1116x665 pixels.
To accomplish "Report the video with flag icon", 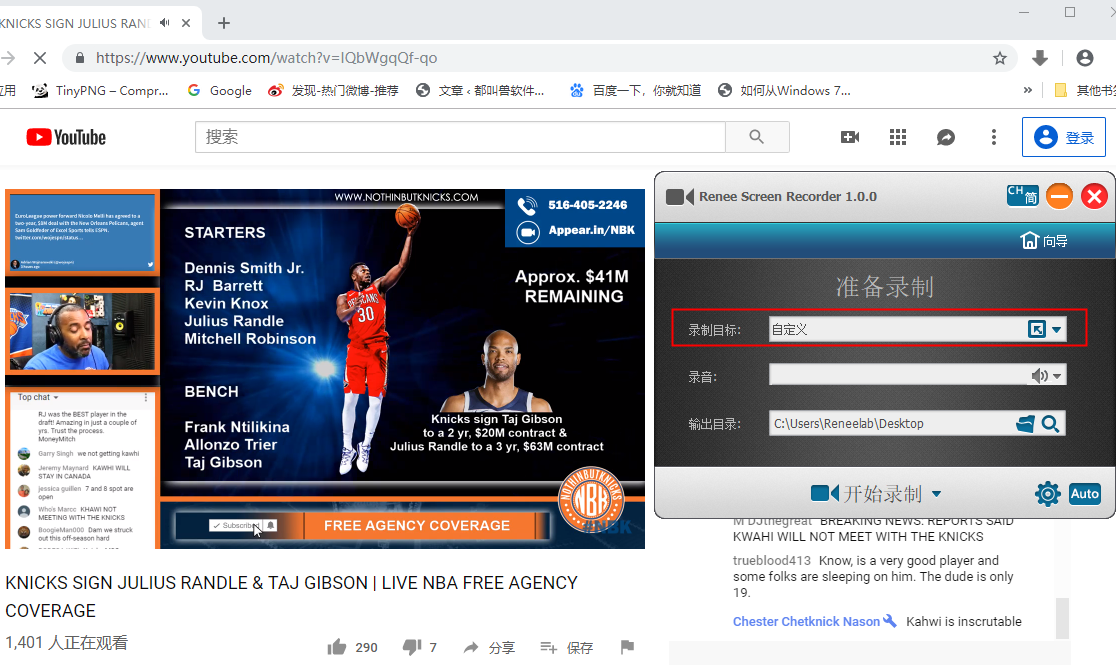I will (x=627, y=646).
